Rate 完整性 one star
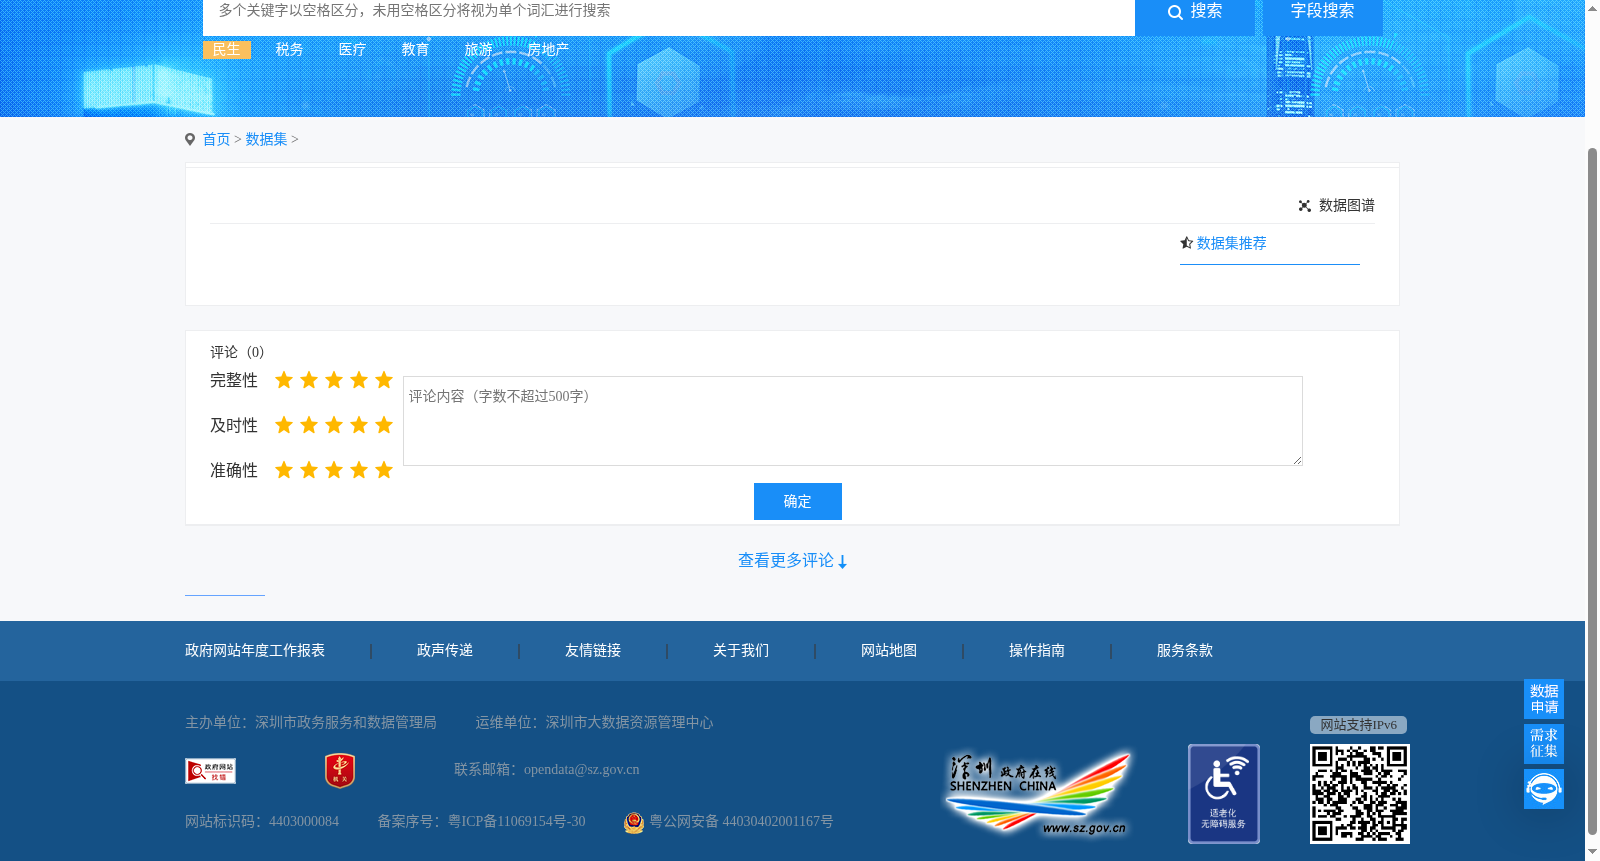This screenshot has width=1600, height=861. [x=284, y=380]
